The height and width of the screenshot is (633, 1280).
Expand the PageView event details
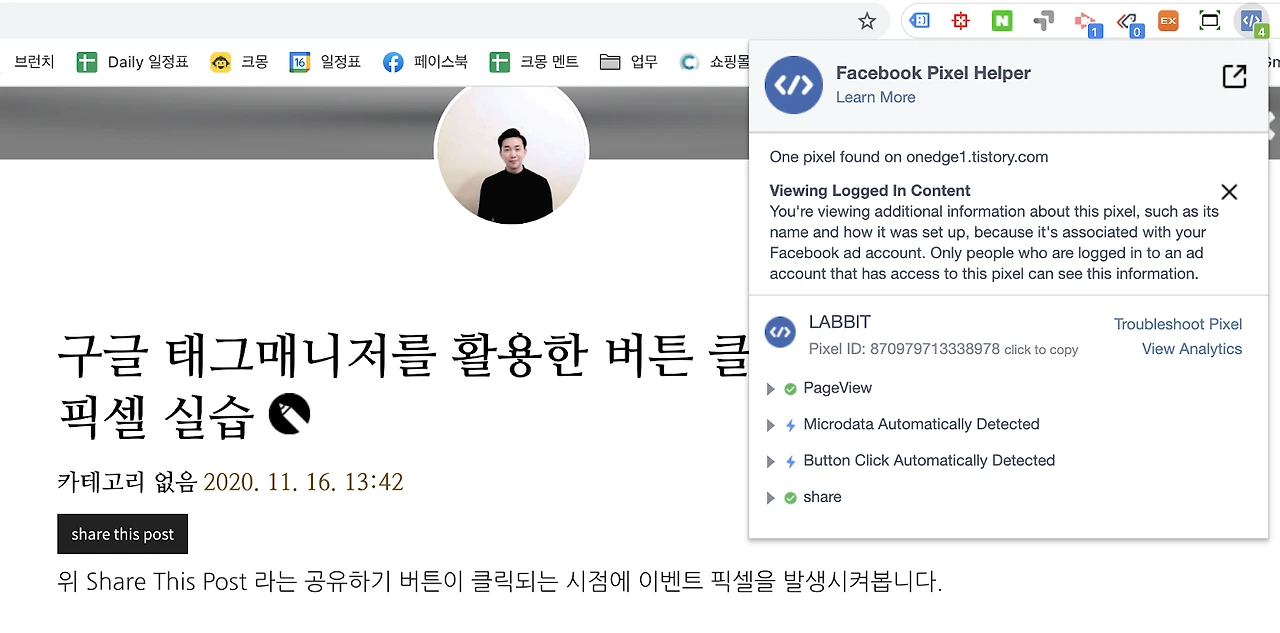point(770,388)
